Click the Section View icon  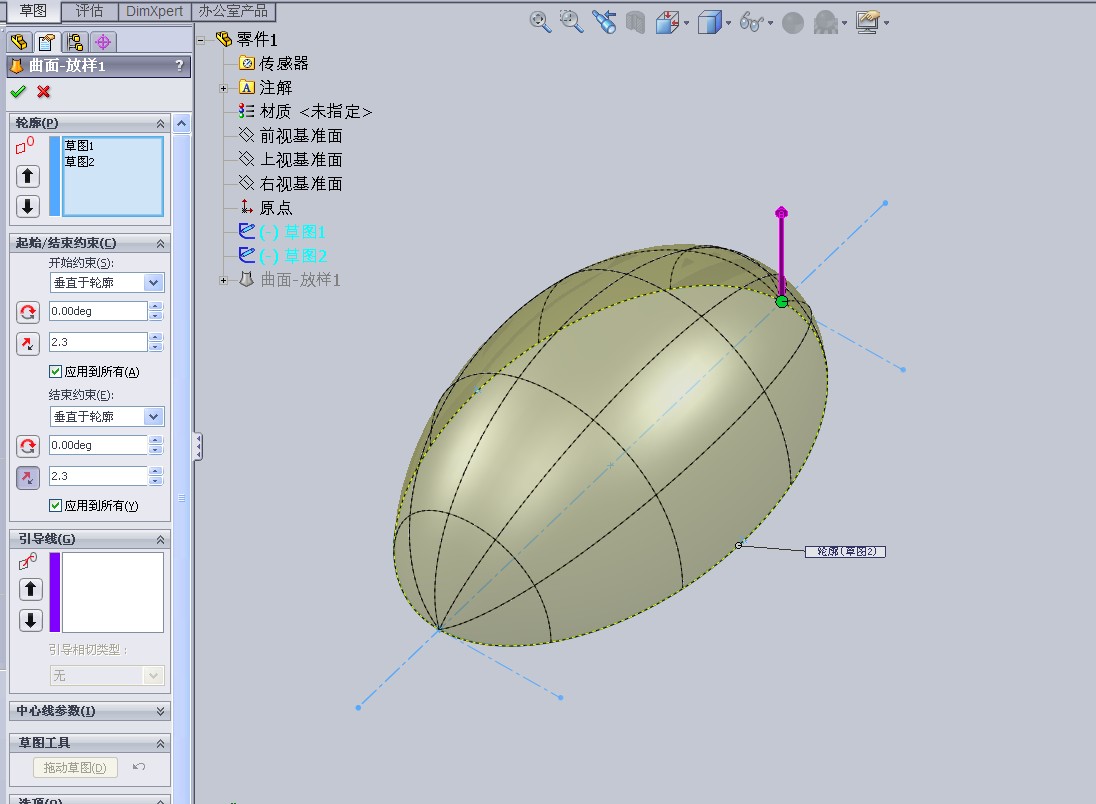(635, 22)
